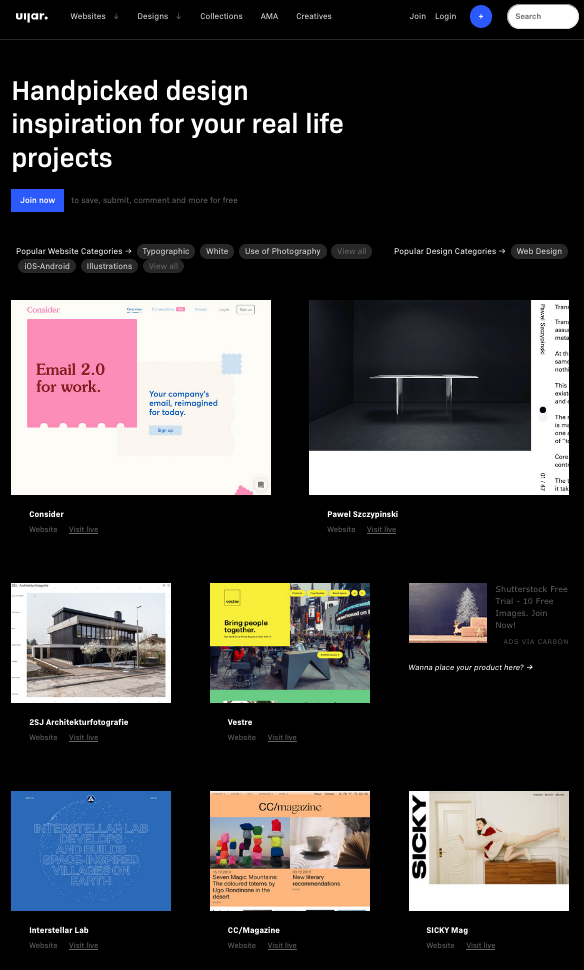Click the ADS VIA CARBON label
This screenshot has width=584, height=970.
[536, 642]
